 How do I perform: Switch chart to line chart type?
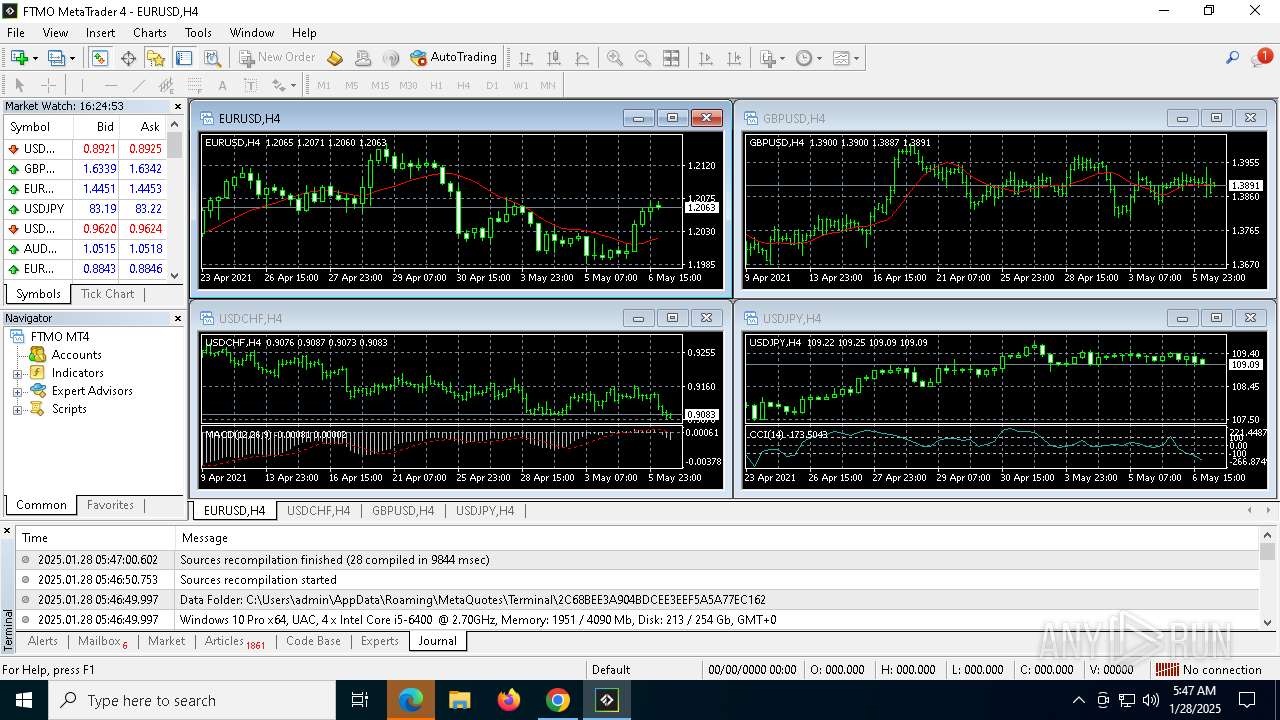pyautogui.click(x=582, y=58)
